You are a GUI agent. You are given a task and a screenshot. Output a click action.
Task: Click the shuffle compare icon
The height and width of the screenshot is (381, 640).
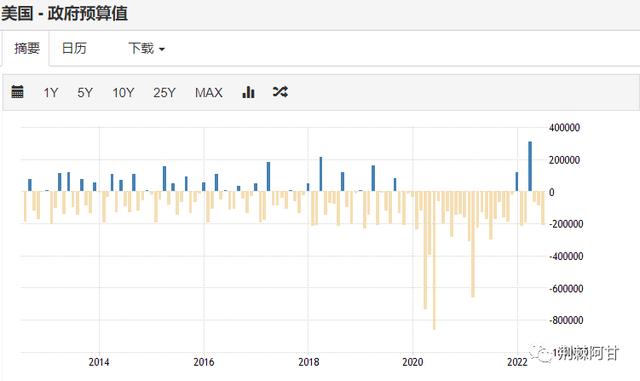click(280, 91)
